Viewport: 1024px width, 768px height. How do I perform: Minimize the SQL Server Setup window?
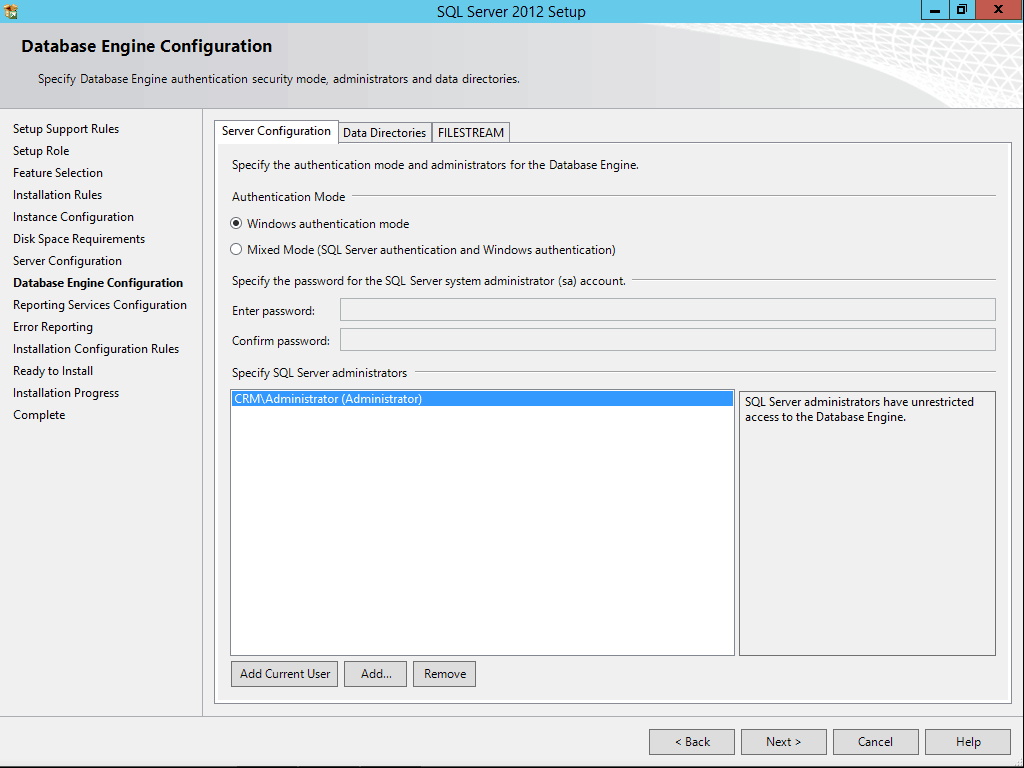pos(935,10)
